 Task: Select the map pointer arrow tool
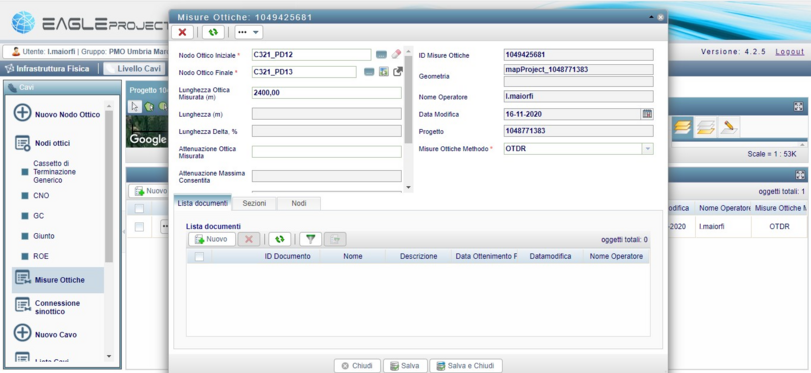pyautogui.click(x=134, y=107)
